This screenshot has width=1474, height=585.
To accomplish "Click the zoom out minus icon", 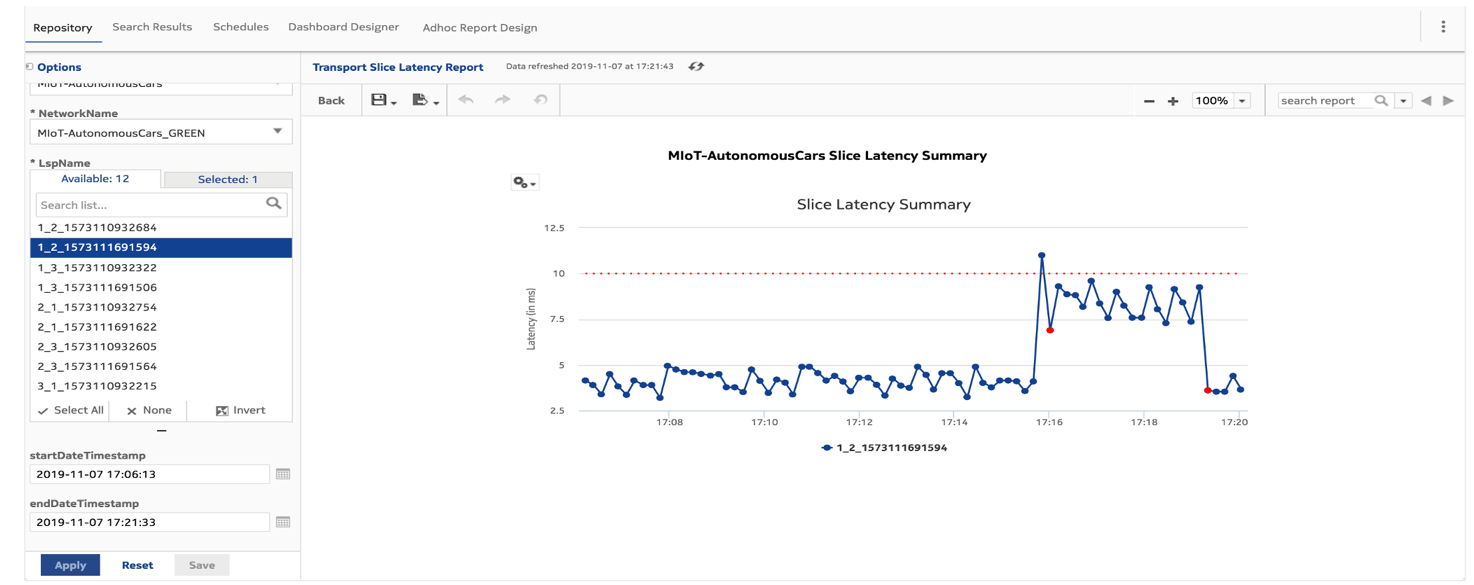I will (x=1148, y=100).
